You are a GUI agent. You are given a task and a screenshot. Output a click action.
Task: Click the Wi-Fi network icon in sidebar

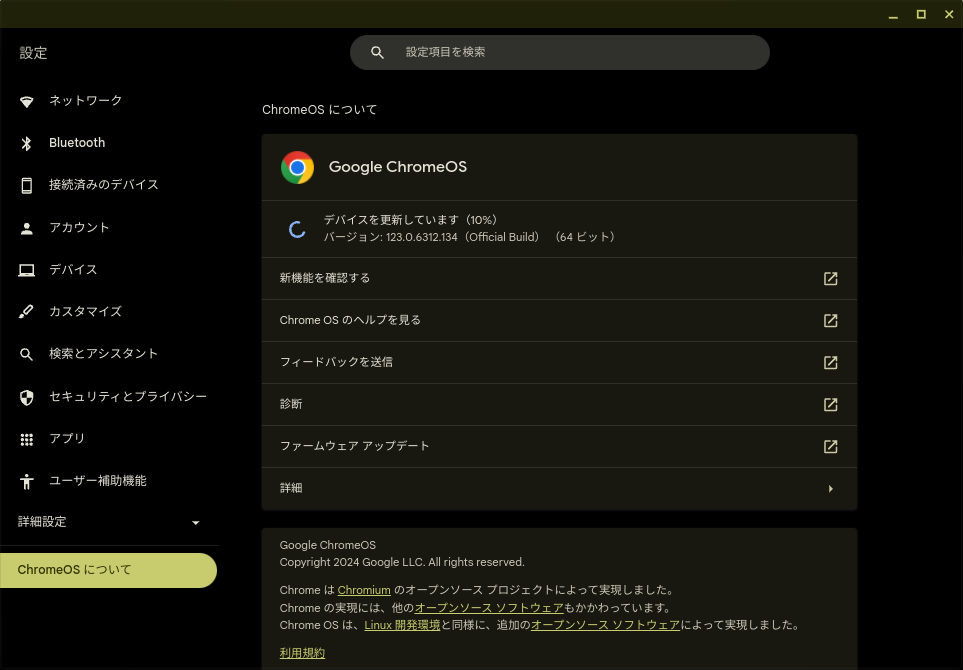point(26,101)
